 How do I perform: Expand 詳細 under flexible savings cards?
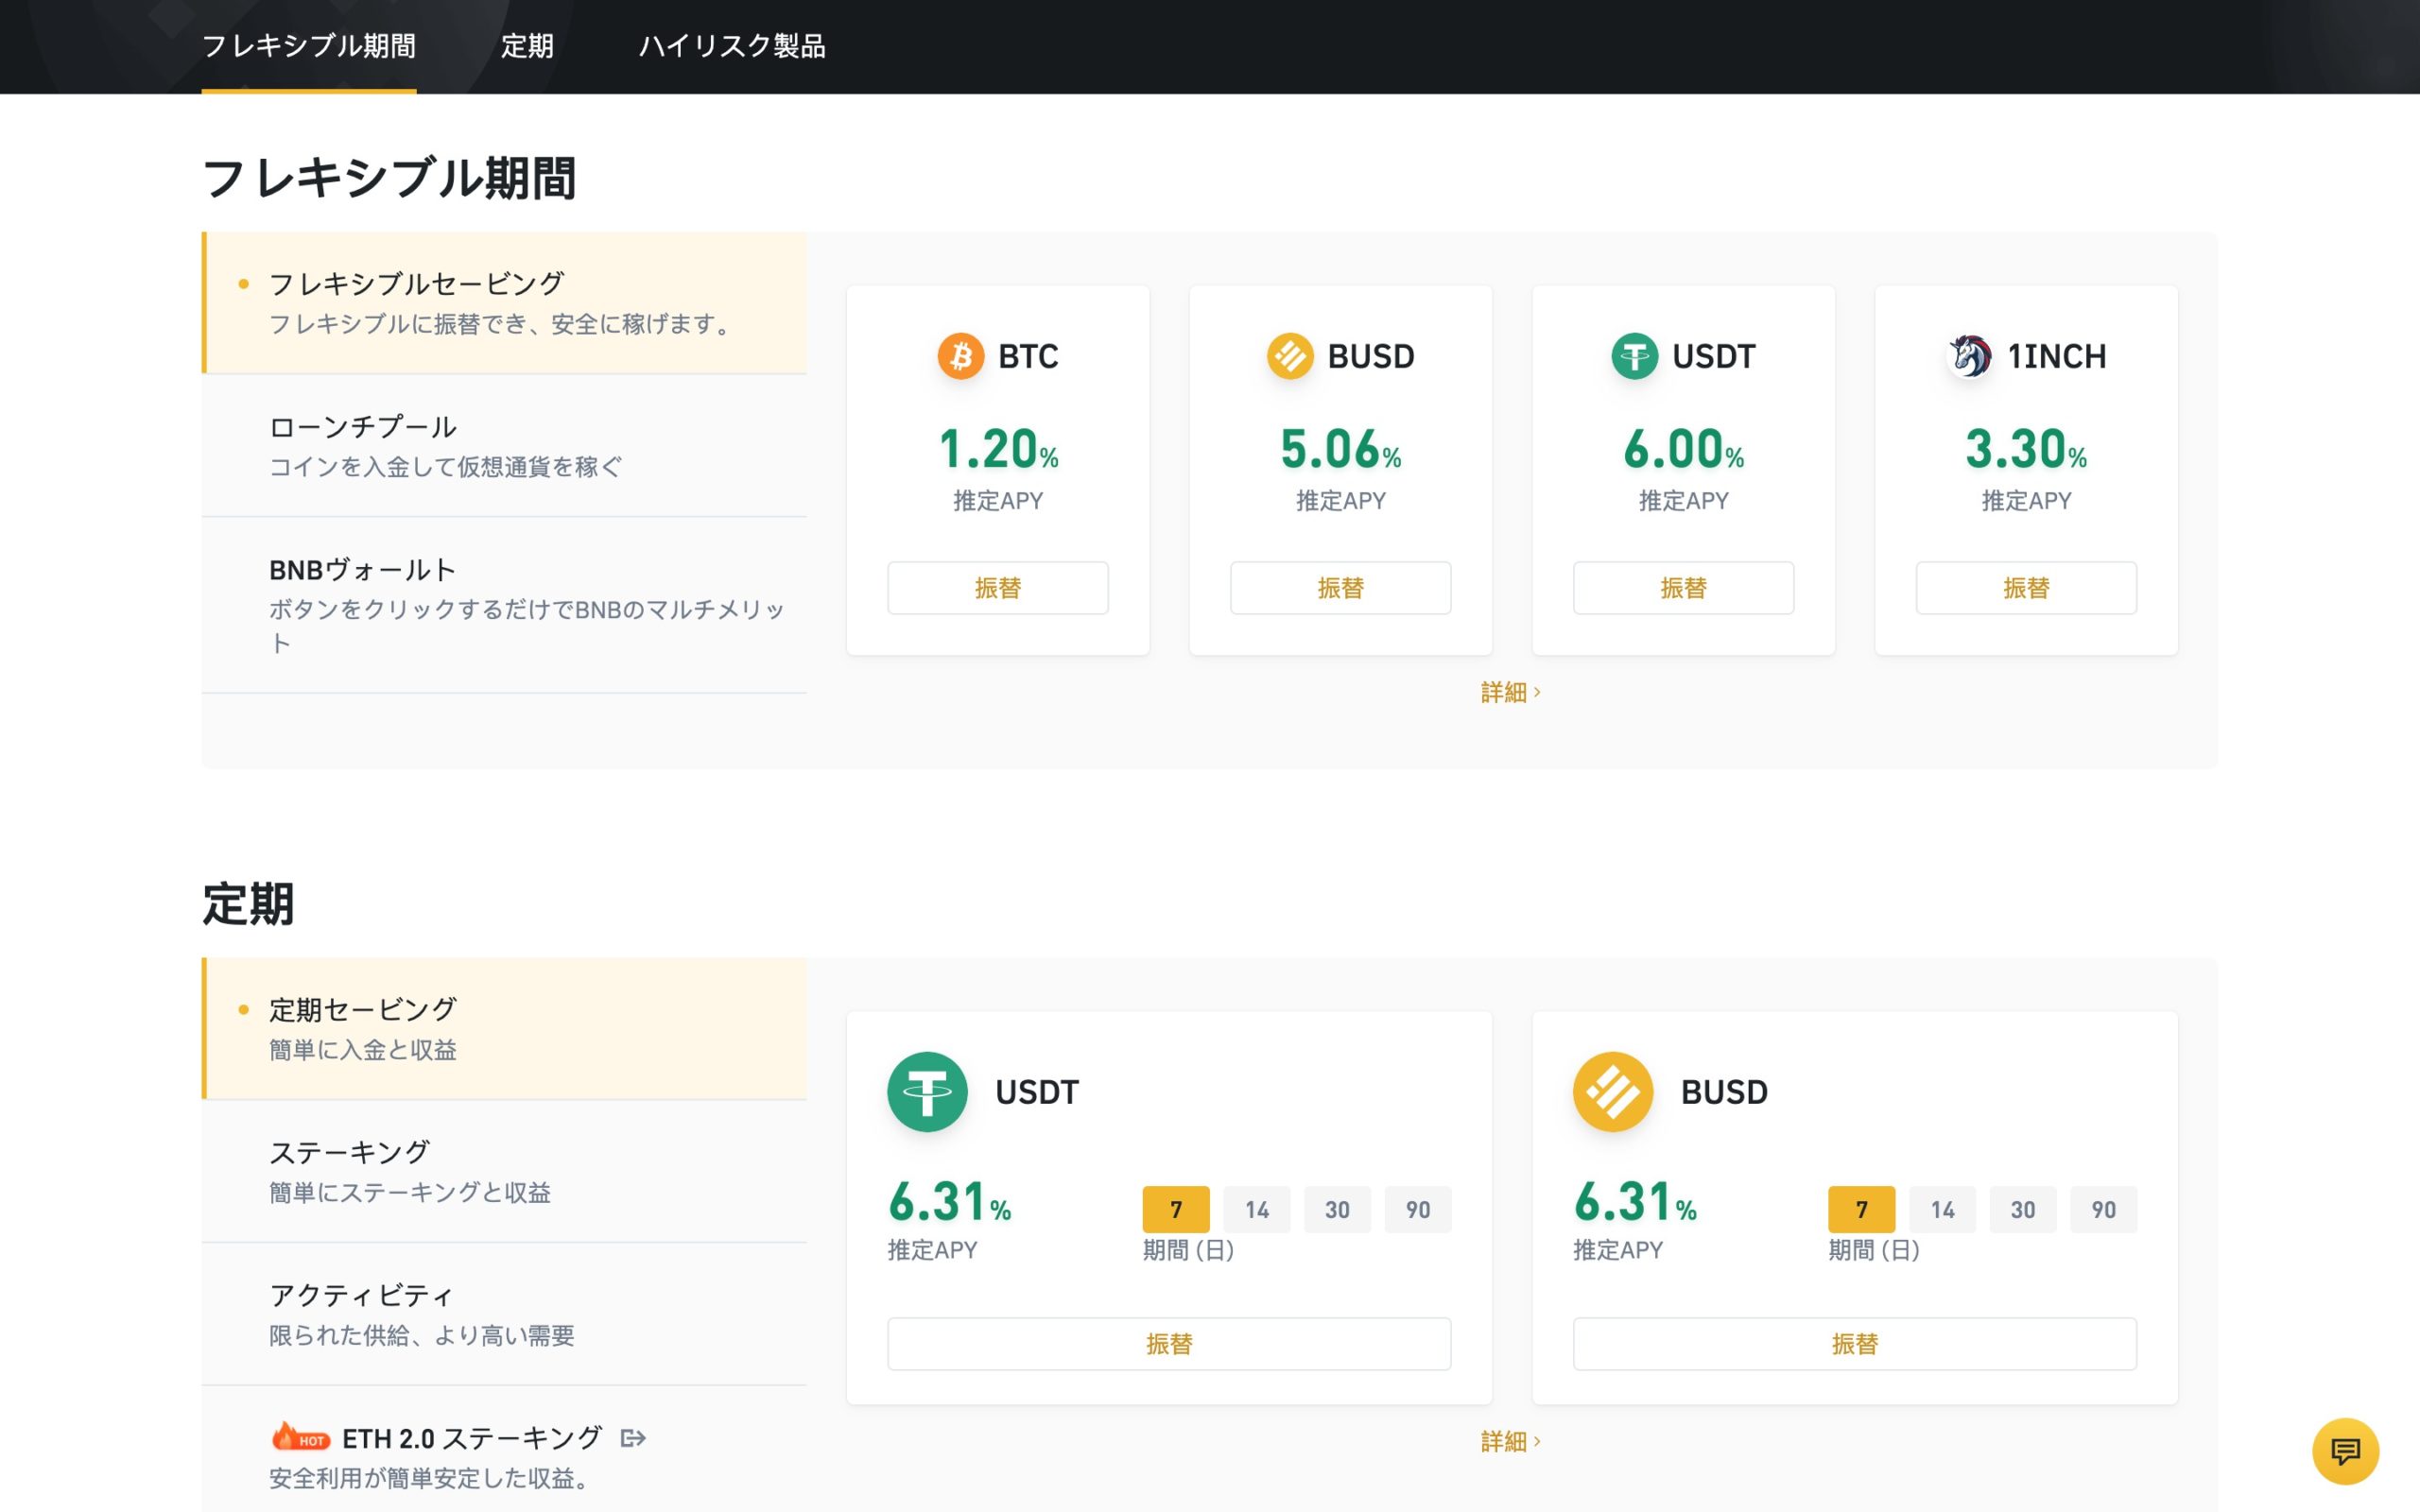coord(1510,692)
